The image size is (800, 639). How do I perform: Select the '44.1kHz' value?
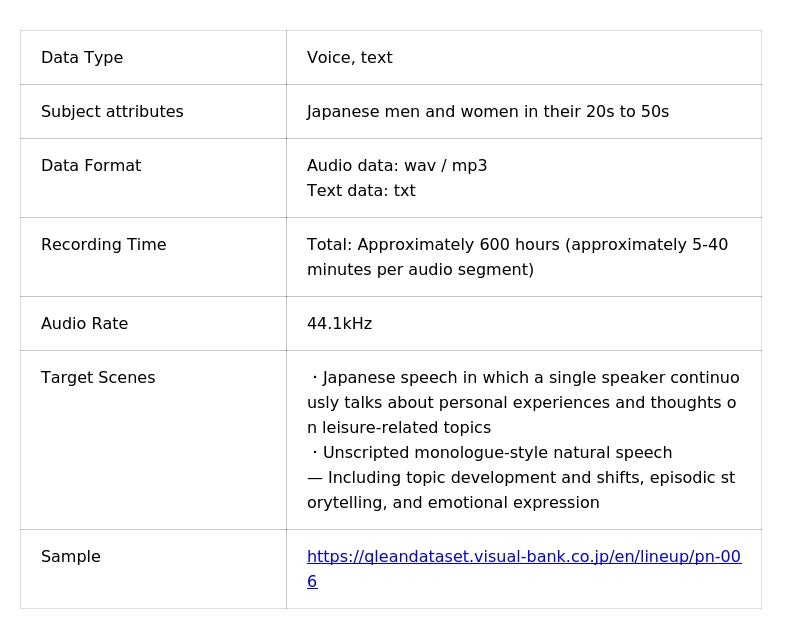[339, 324]
